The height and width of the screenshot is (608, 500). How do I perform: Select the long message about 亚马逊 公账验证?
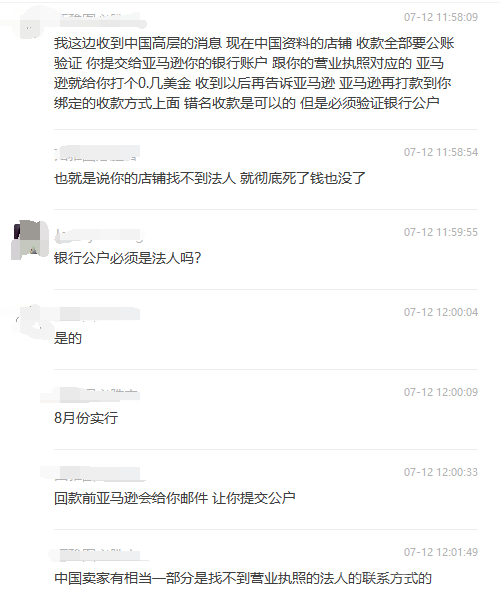[254, 73]
